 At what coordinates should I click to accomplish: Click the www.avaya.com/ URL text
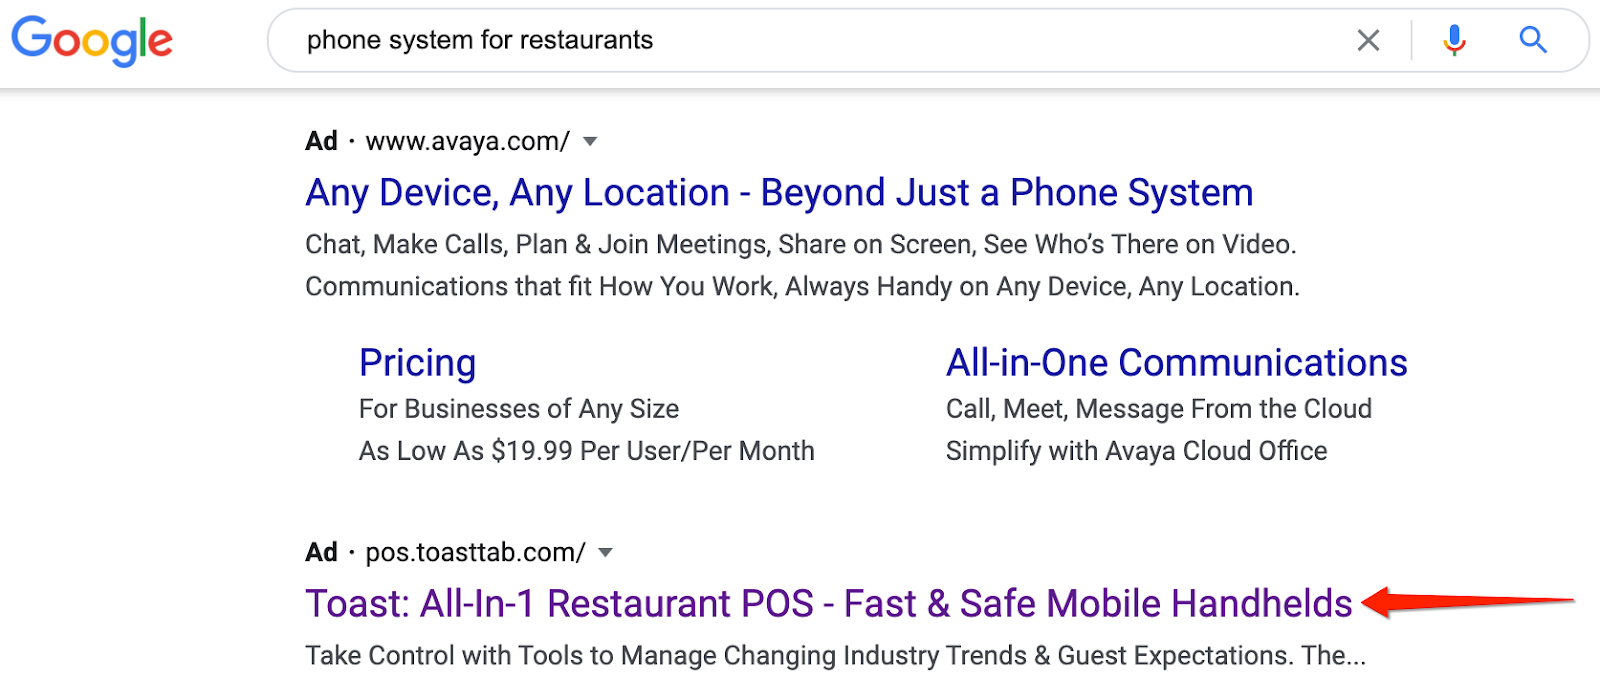[467, 142]
